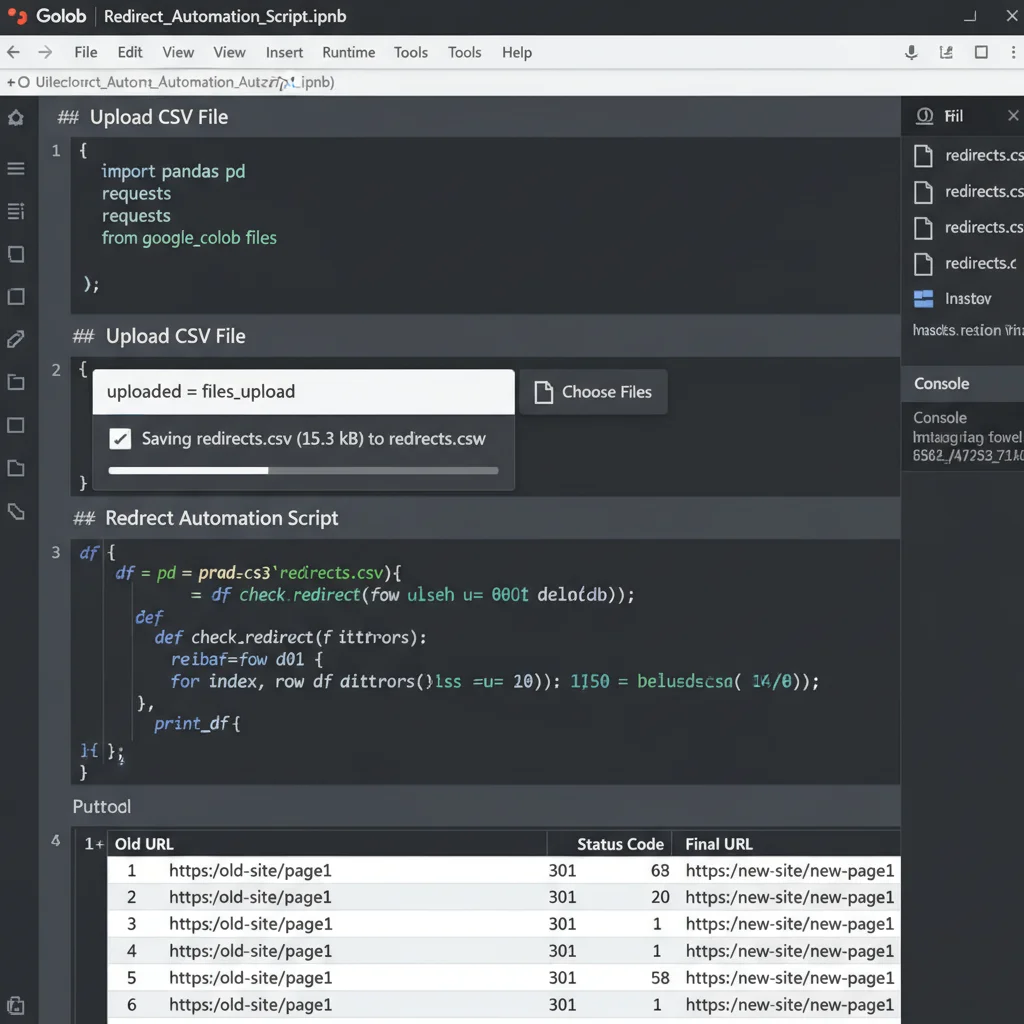1024x1024 pixels.
Task: Click the Redirect_Automation_Script.ipnb title
Action: coord(225,16)
